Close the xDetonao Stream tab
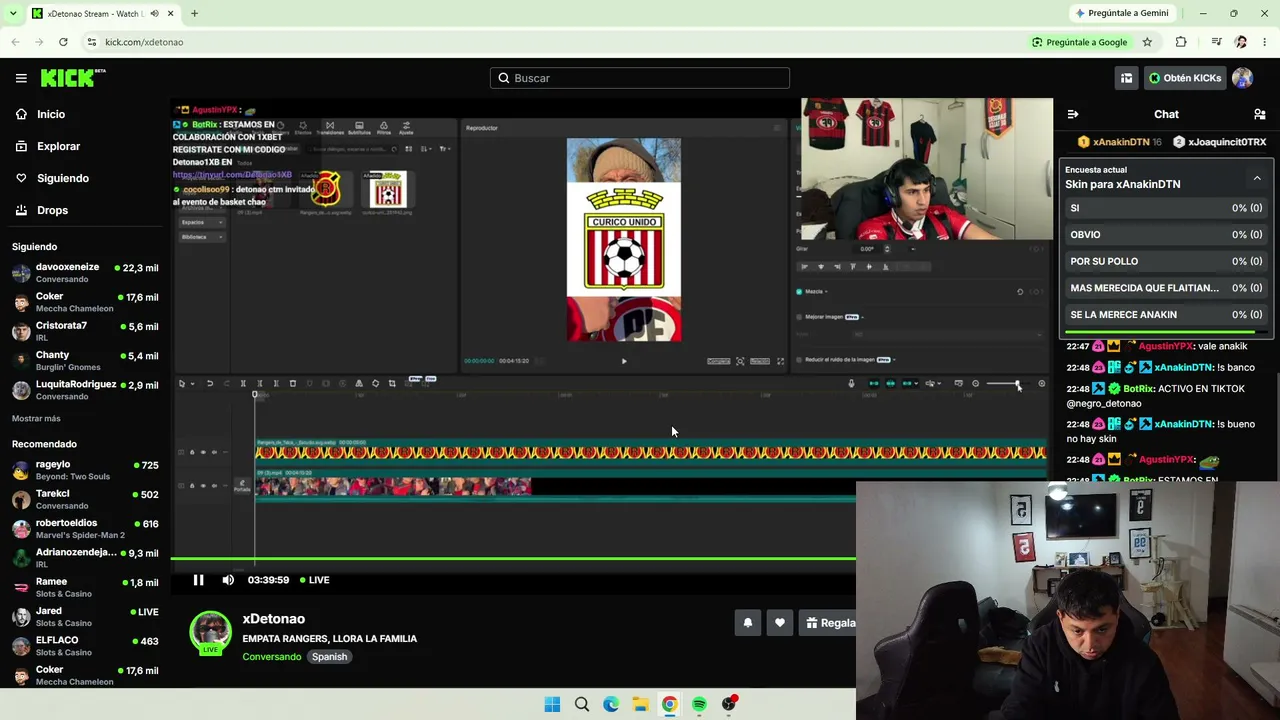 point(170,13)
